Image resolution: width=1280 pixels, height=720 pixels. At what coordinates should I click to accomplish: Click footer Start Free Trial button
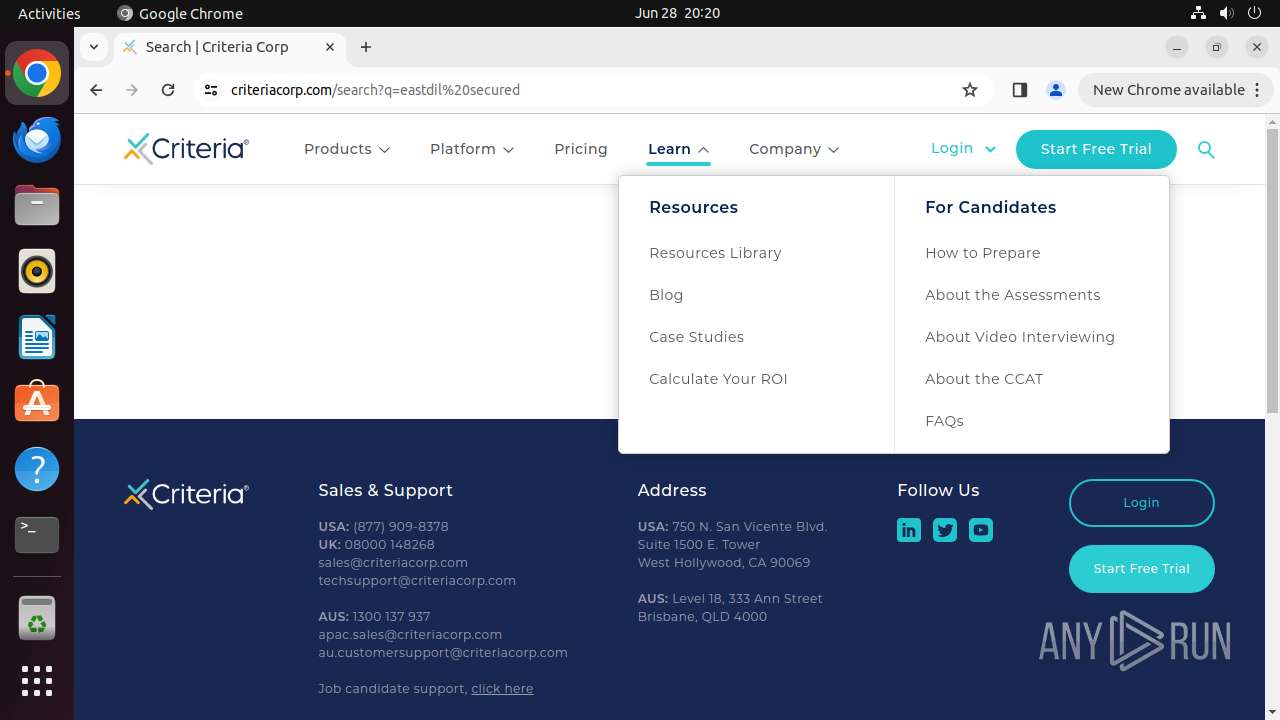pyautogui.click(x=1141, y=569)
